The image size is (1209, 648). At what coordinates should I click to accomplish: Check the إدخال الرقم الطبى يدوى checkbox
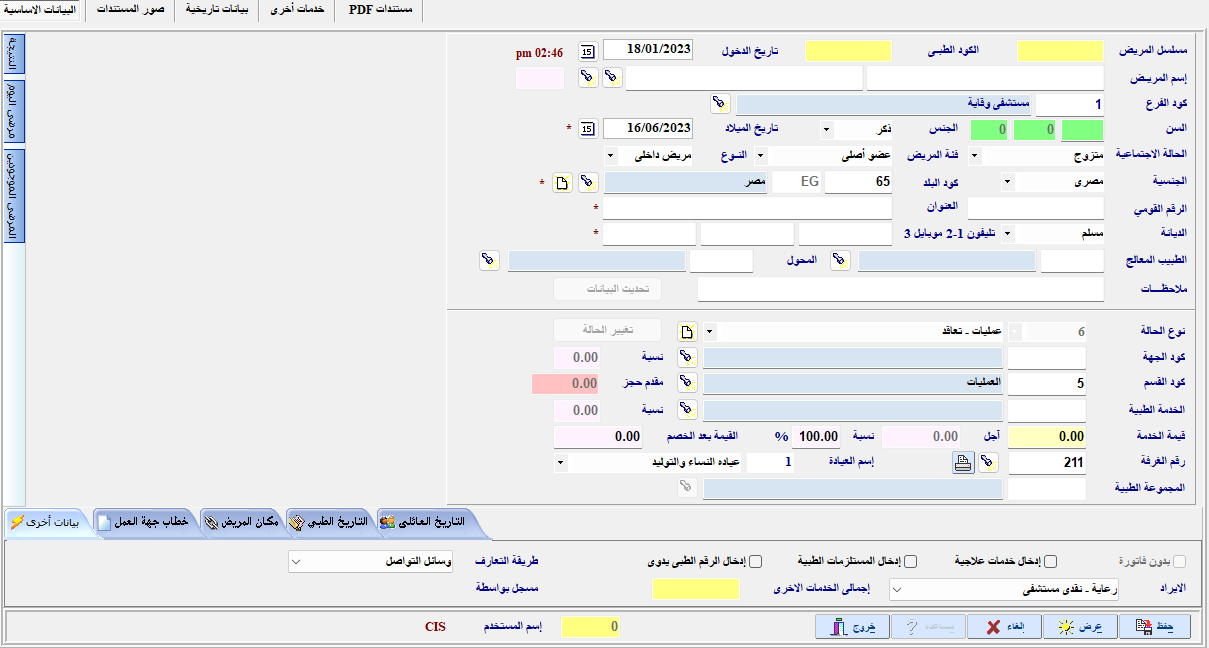[756, 561]
